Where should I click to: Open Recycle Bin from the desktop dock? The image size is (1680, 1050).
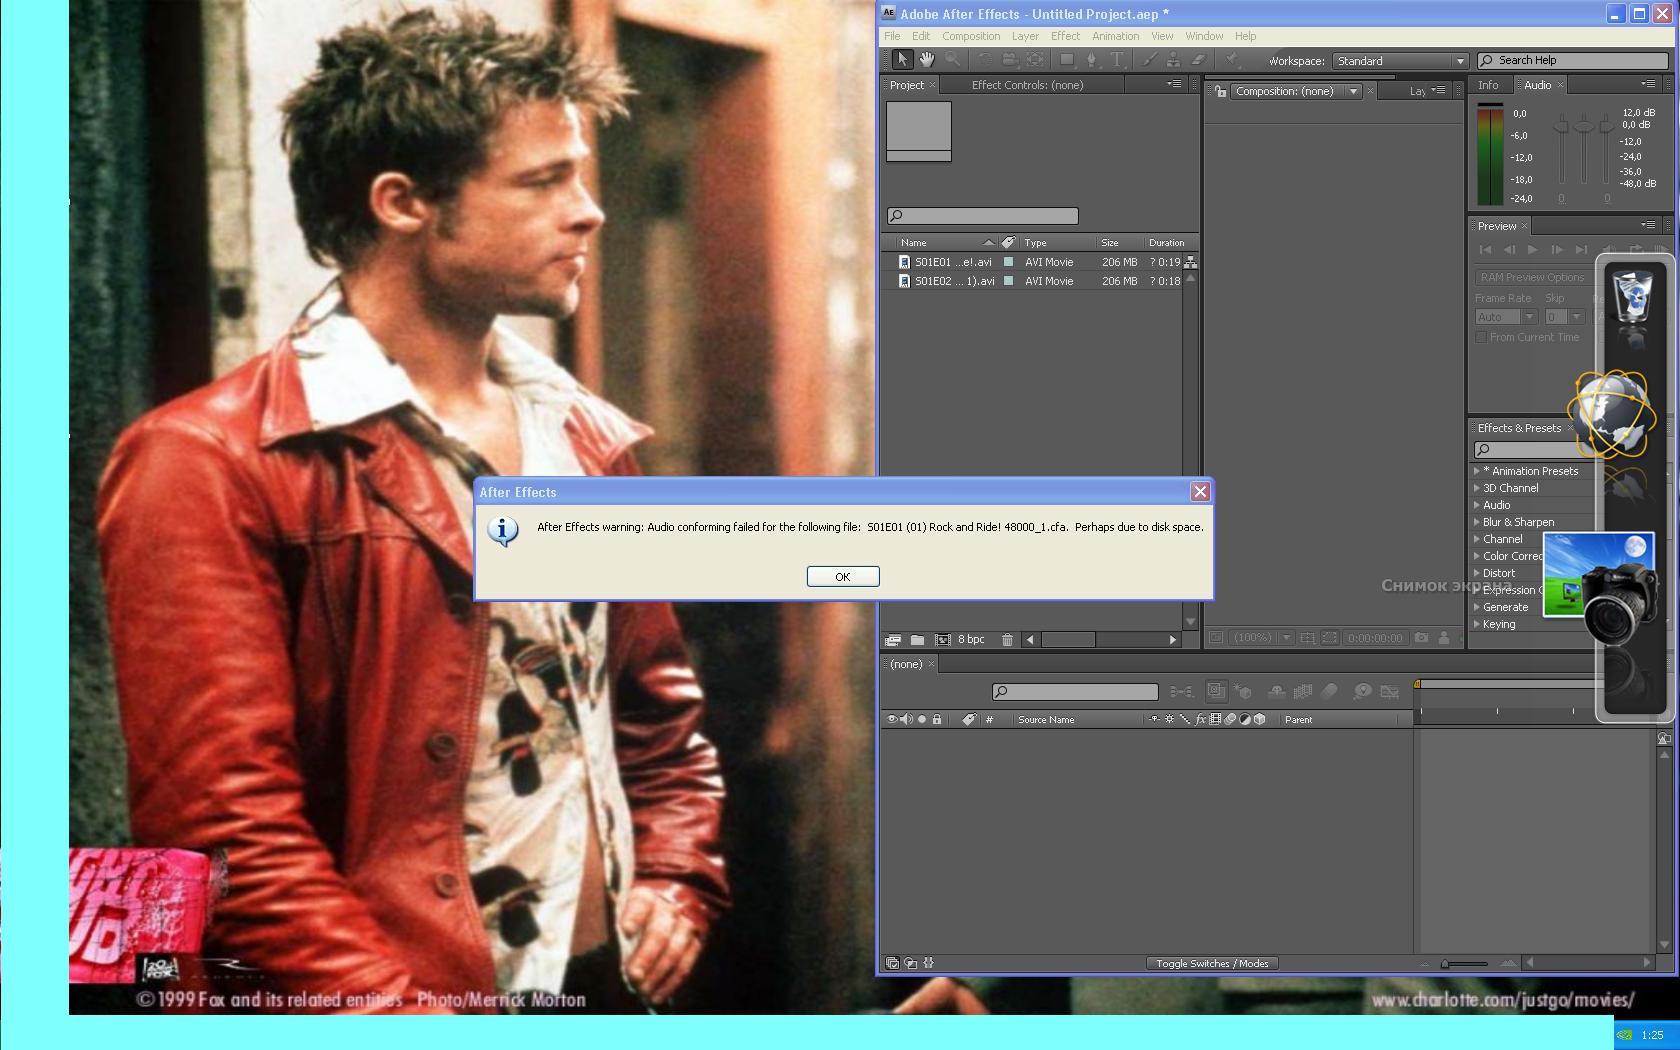point(1633,296)
